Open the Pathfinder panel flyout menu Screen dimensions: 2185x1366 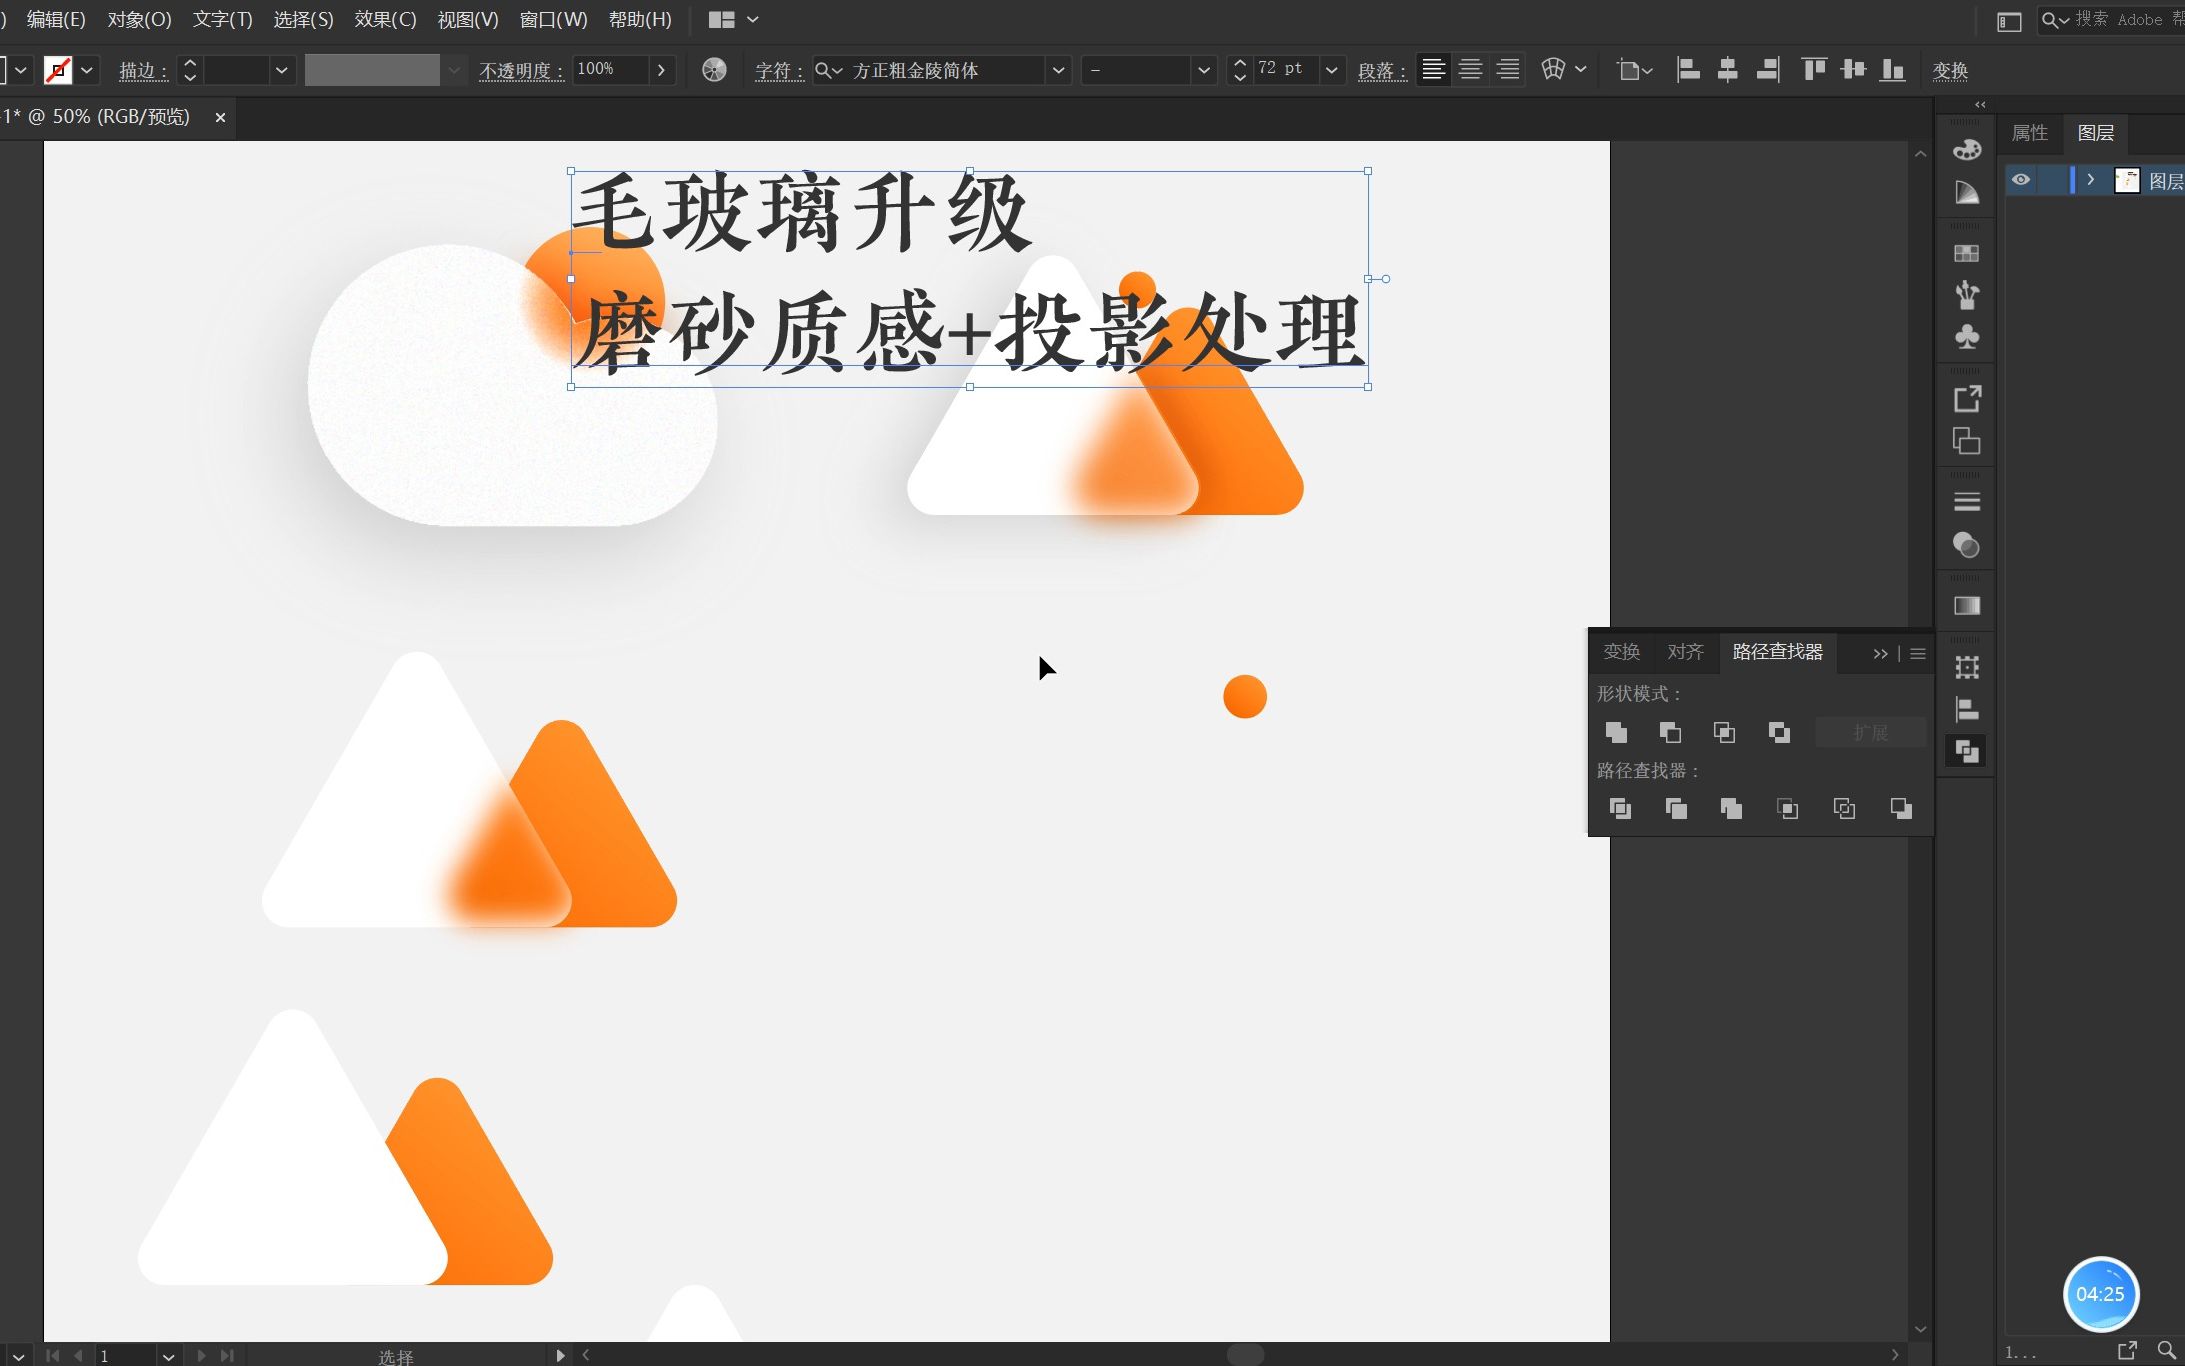pos(1916,653)
